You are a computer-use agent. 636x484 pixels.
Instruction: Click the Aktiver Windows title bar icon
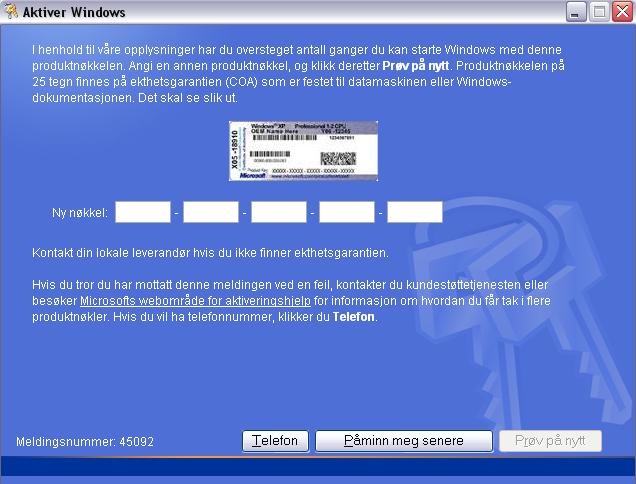tap(11, 11)
